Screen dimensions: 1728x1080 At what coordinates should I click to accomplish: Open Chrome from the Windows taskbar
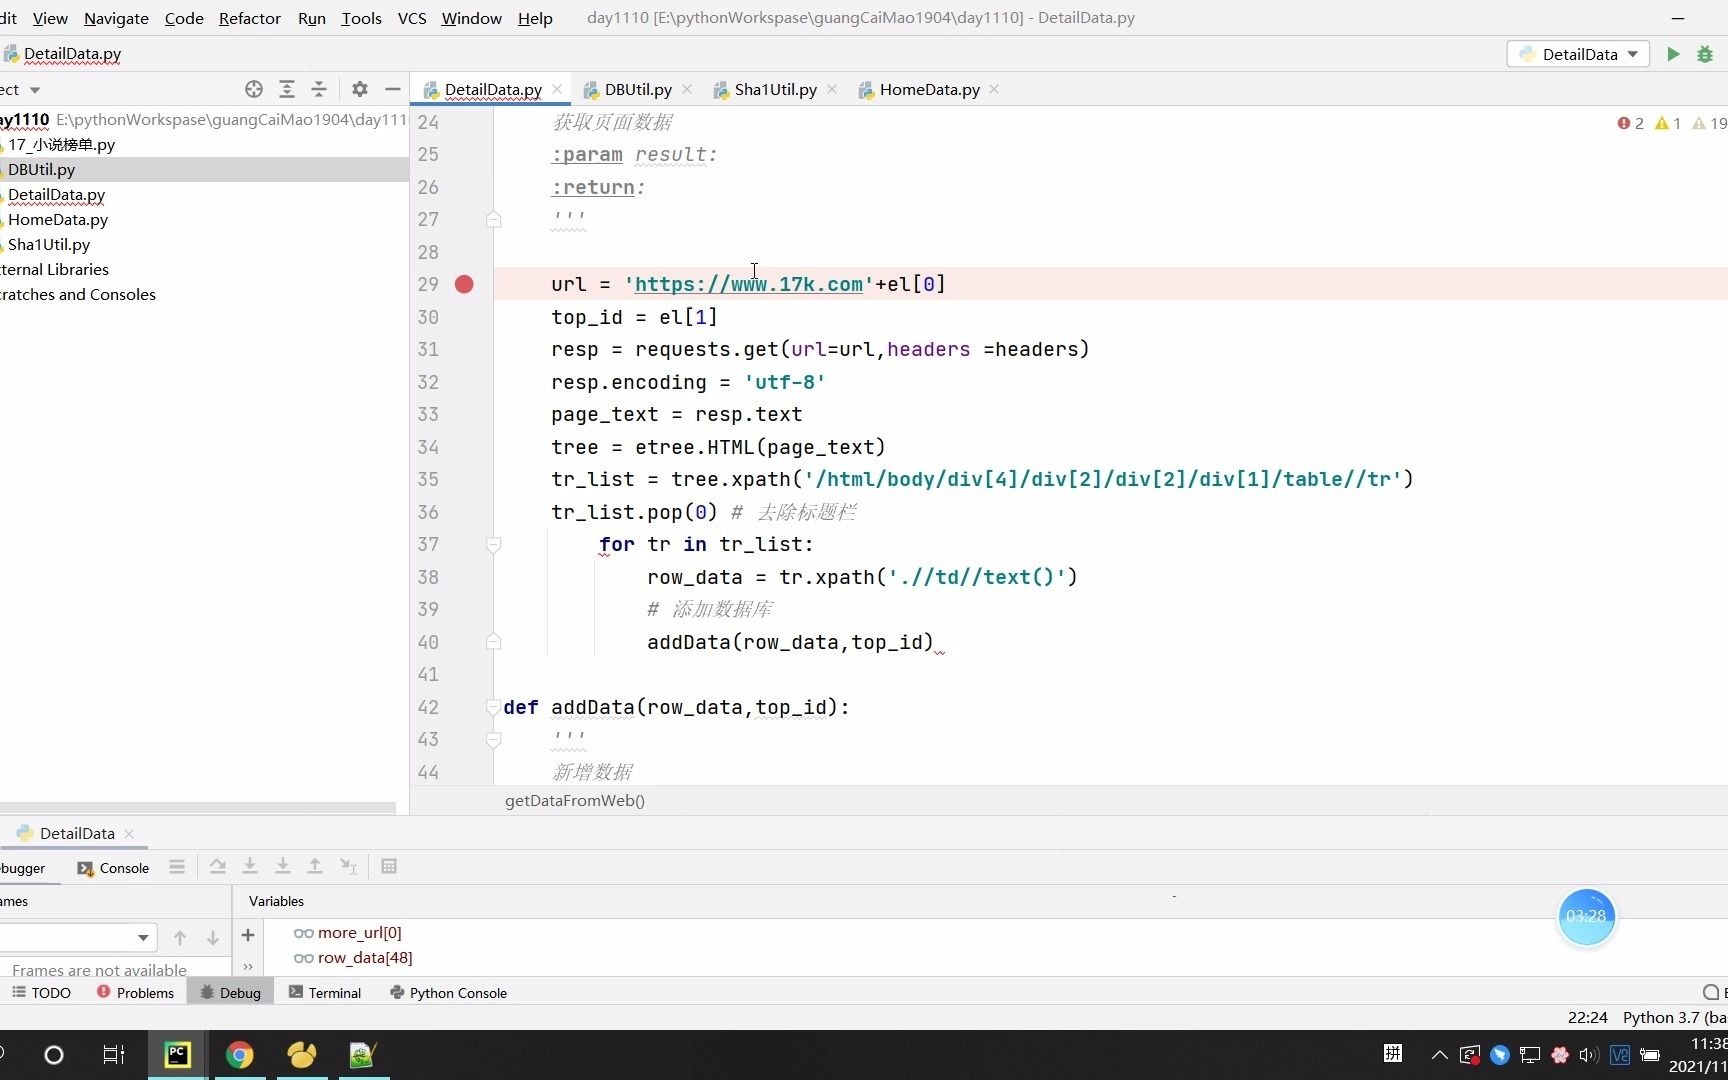coord(239,1055)
